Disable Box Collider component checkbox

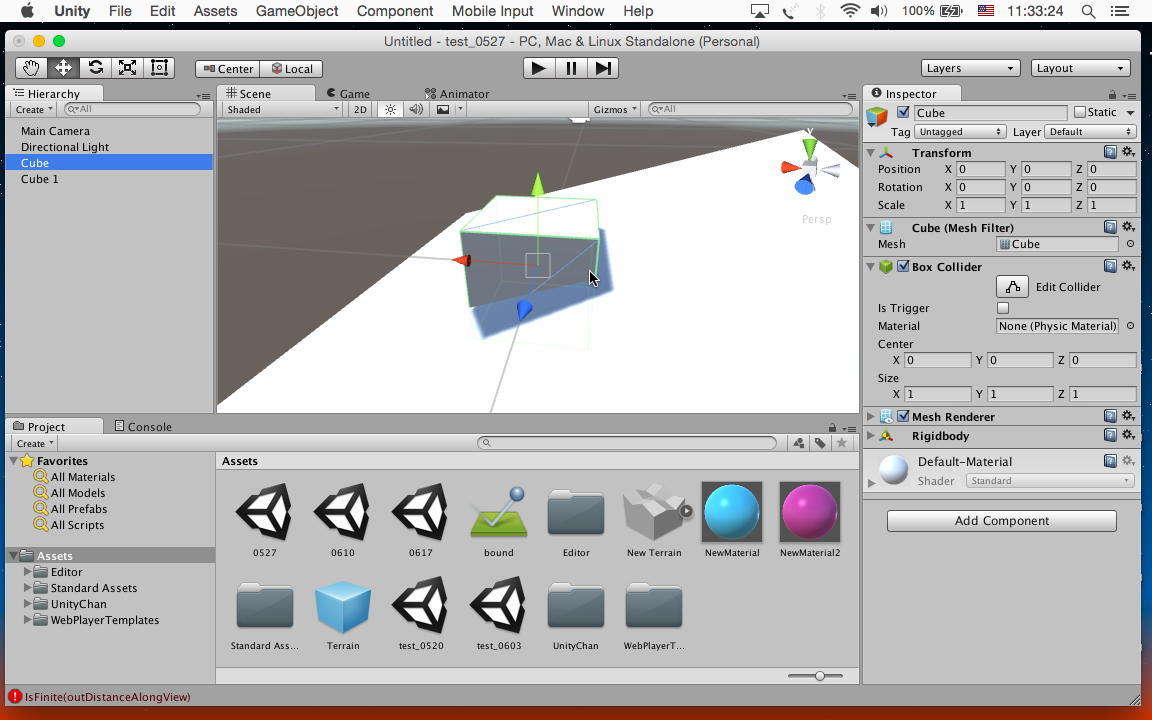pyautogui.click(x=903, y=266)
